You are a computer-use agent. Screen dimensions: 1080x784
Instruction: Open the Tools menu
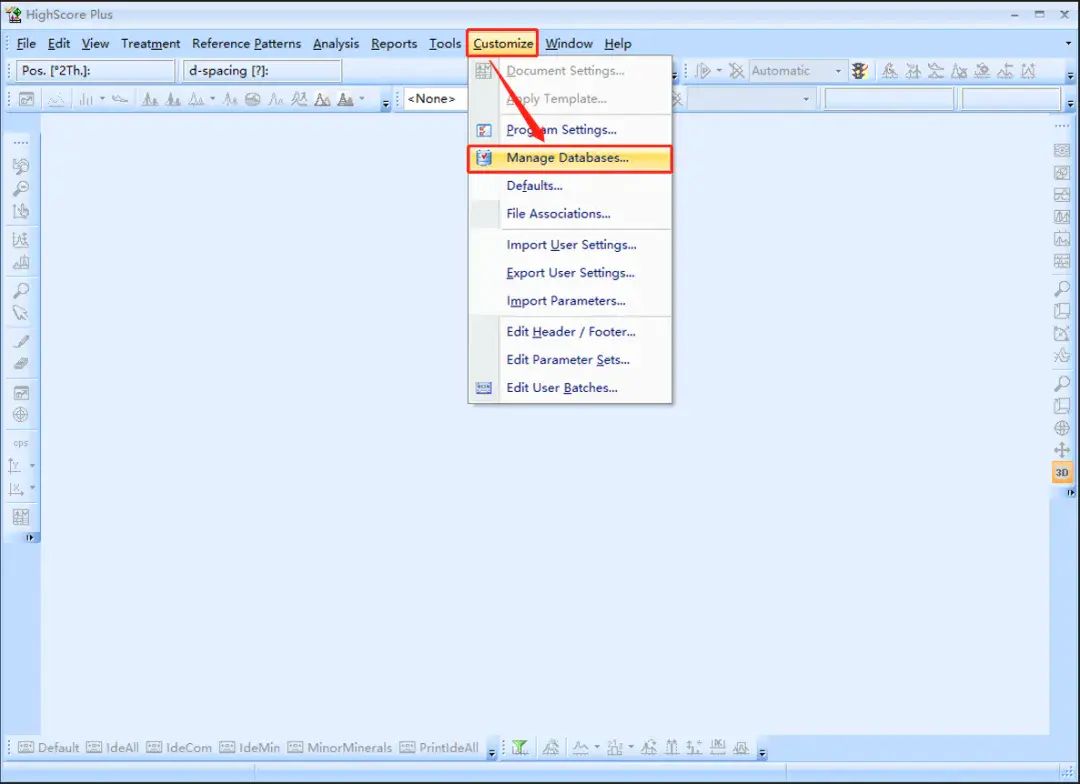pos(445,43)
